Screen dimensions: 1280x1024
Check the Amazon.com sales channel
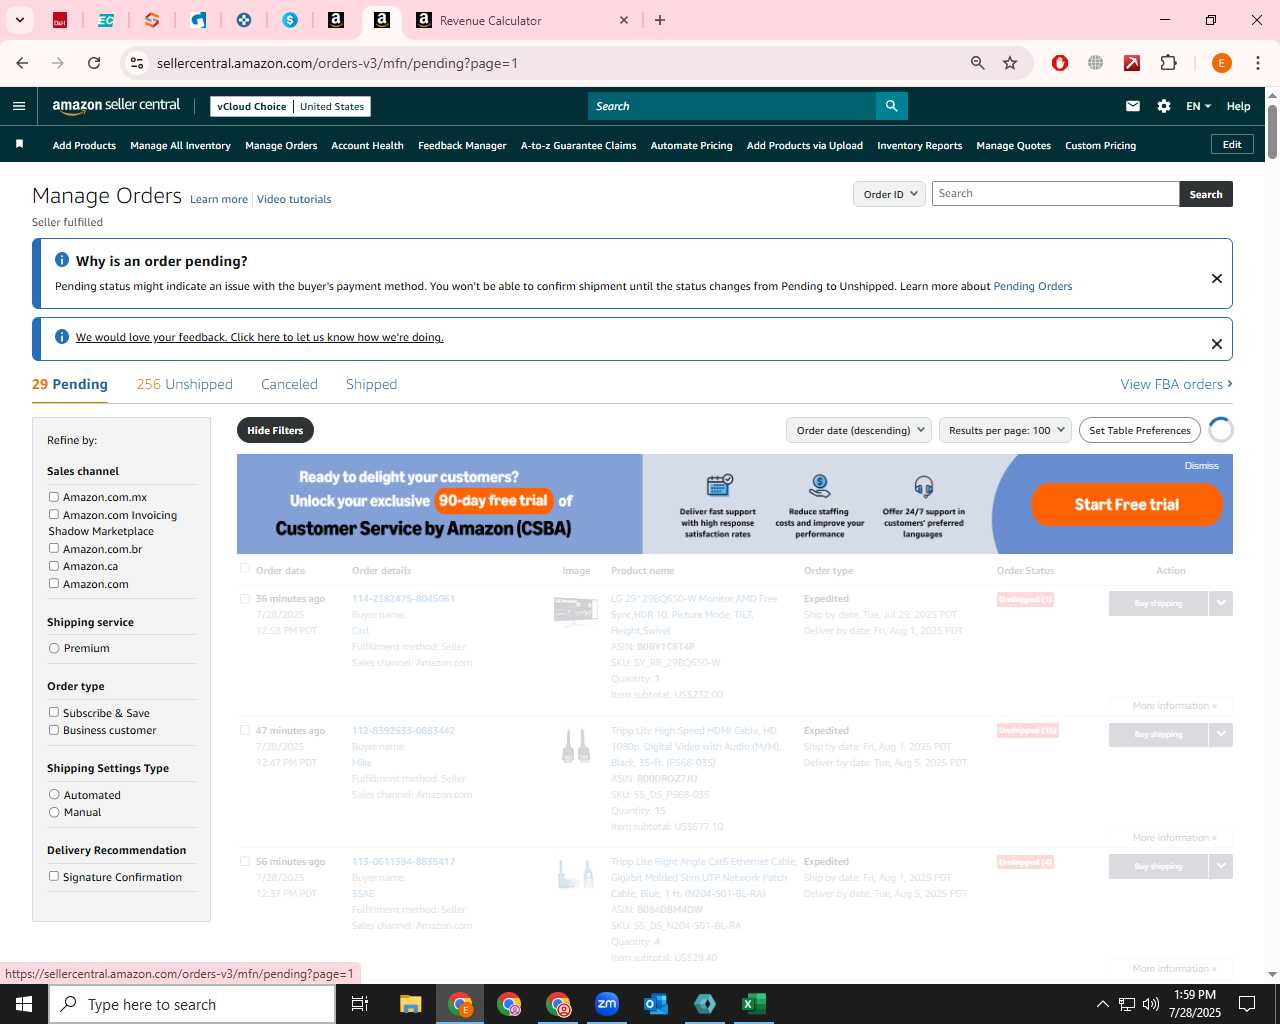pos(54,584)
